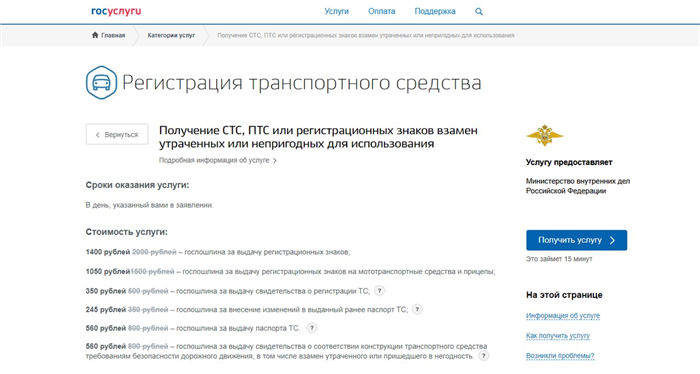Click the Сроки оказания услуги heading

138,185
